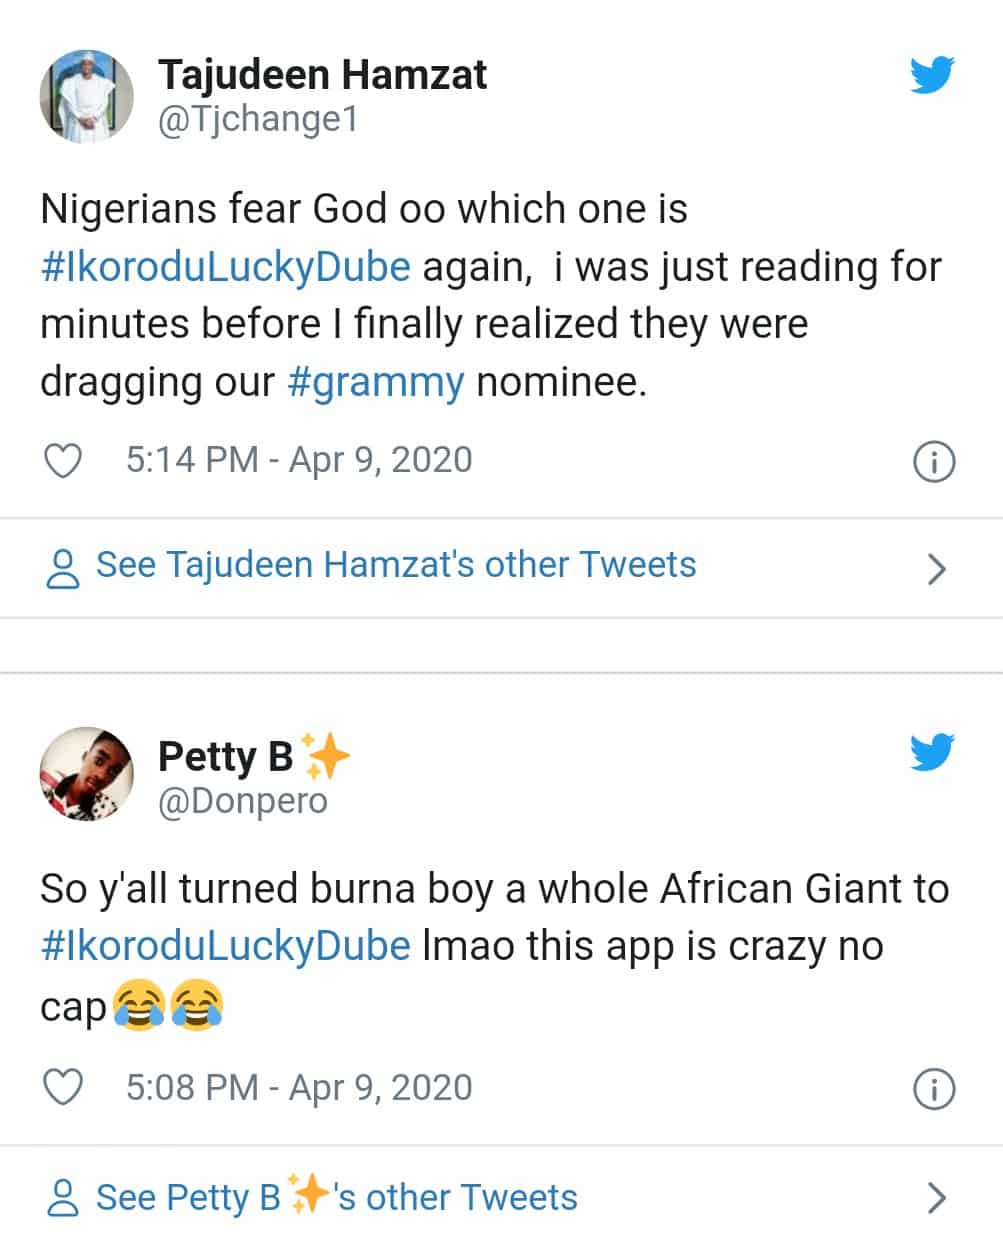This screenshot has width=1003, height=1243.
Task: Open Tajudeen Hamzat's profile picture
Action: (86, 96)
